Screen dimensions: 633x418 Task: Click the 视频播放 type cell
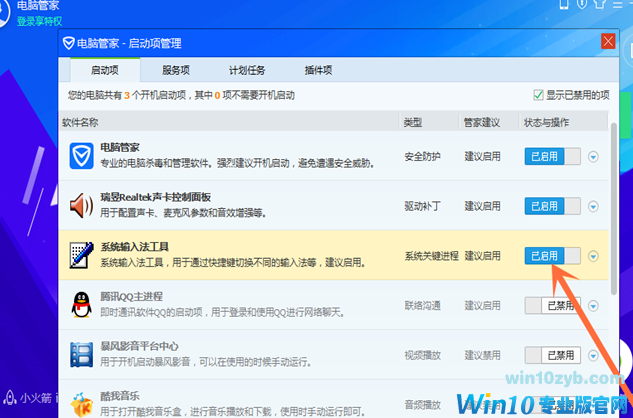422,355
